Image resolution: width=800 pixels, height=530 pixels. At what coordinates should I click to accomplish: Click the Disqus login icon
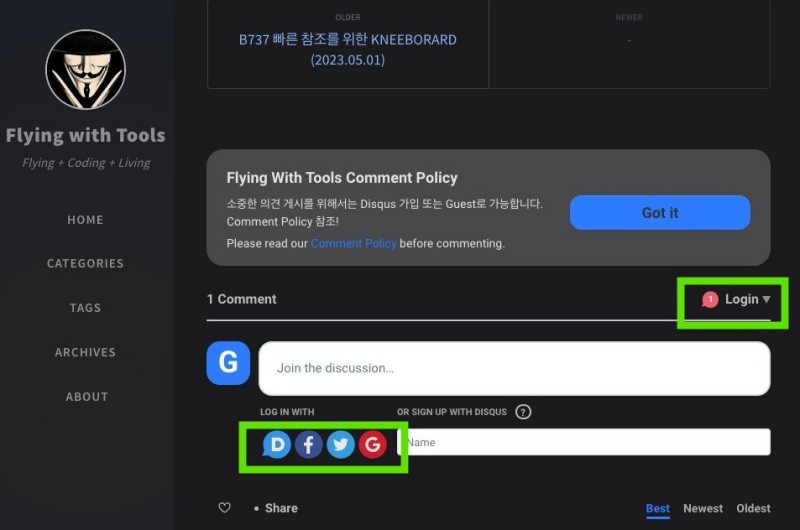(277, 445)
